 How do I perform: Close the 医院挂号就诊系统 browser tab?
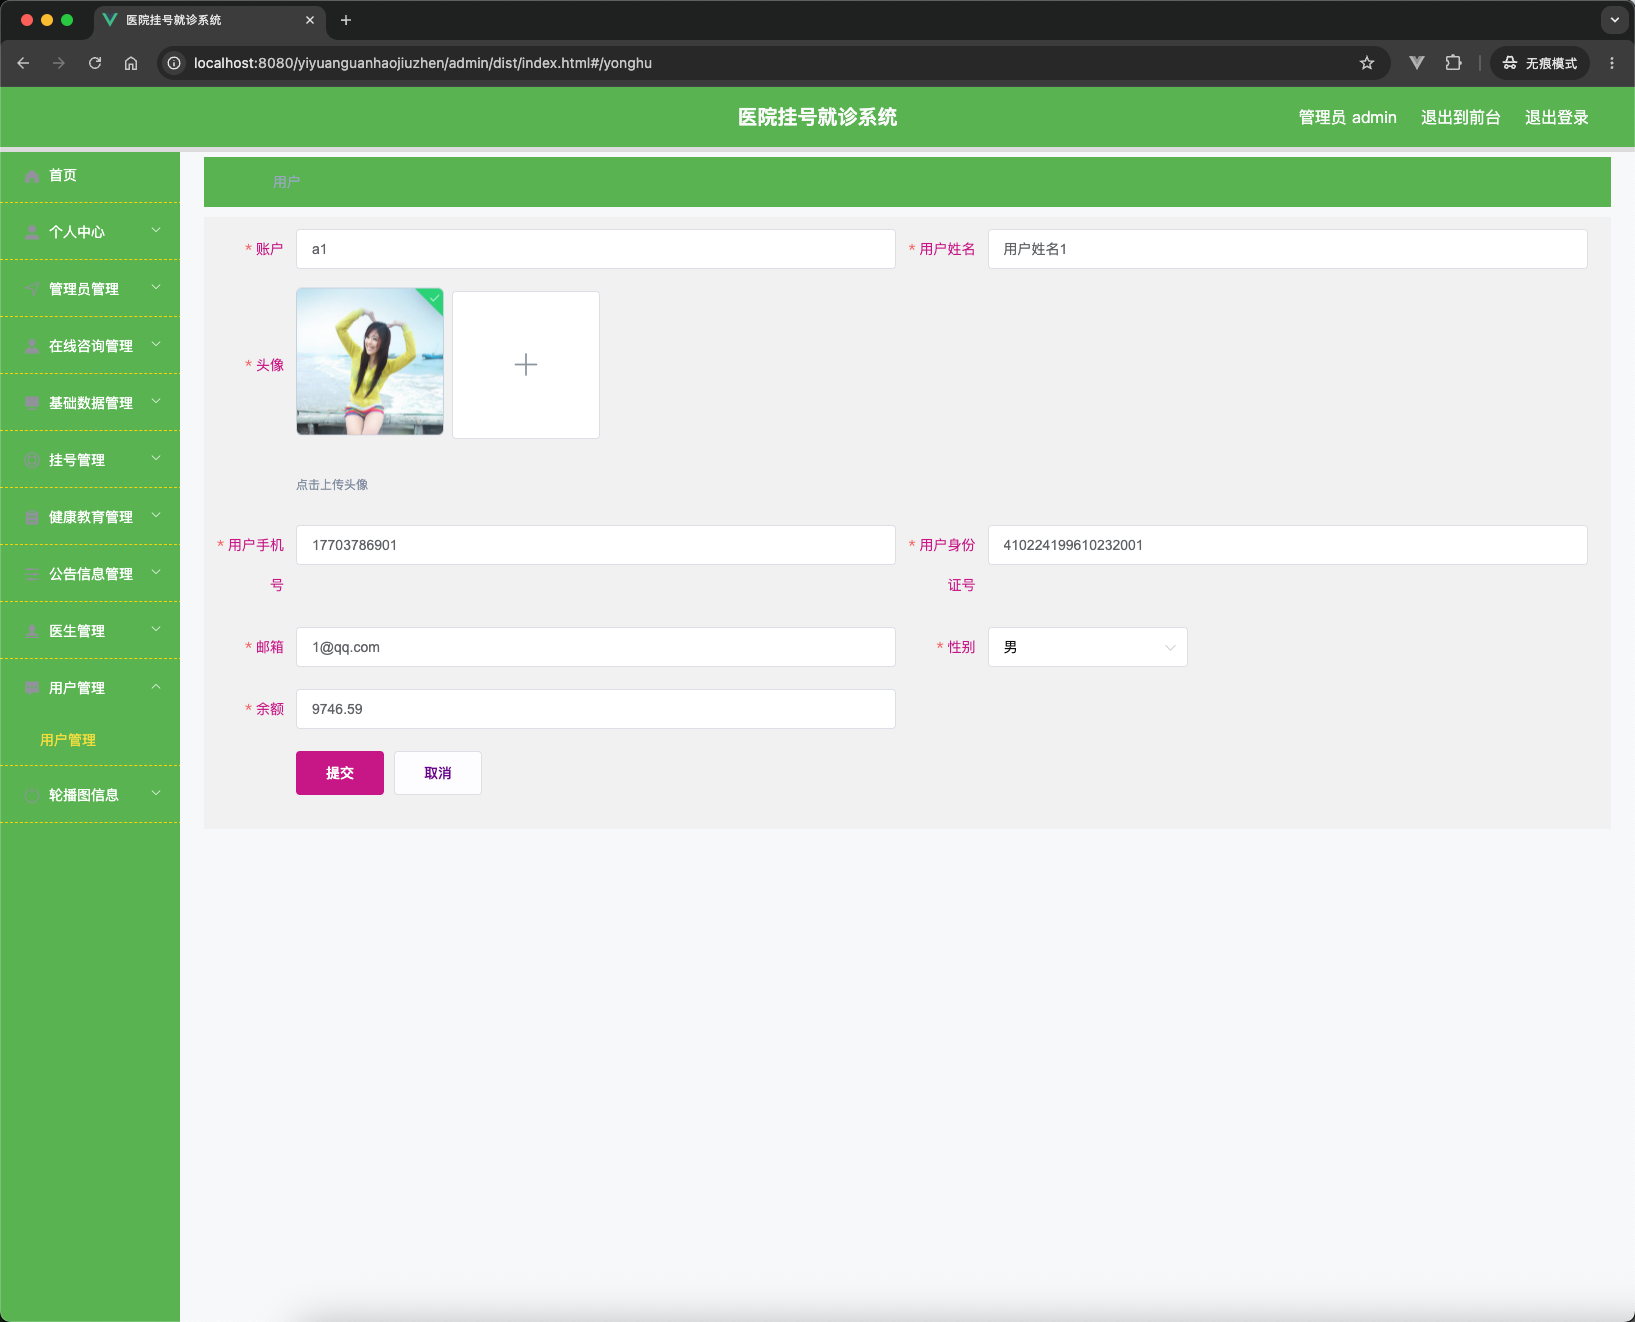coord(310,20)
